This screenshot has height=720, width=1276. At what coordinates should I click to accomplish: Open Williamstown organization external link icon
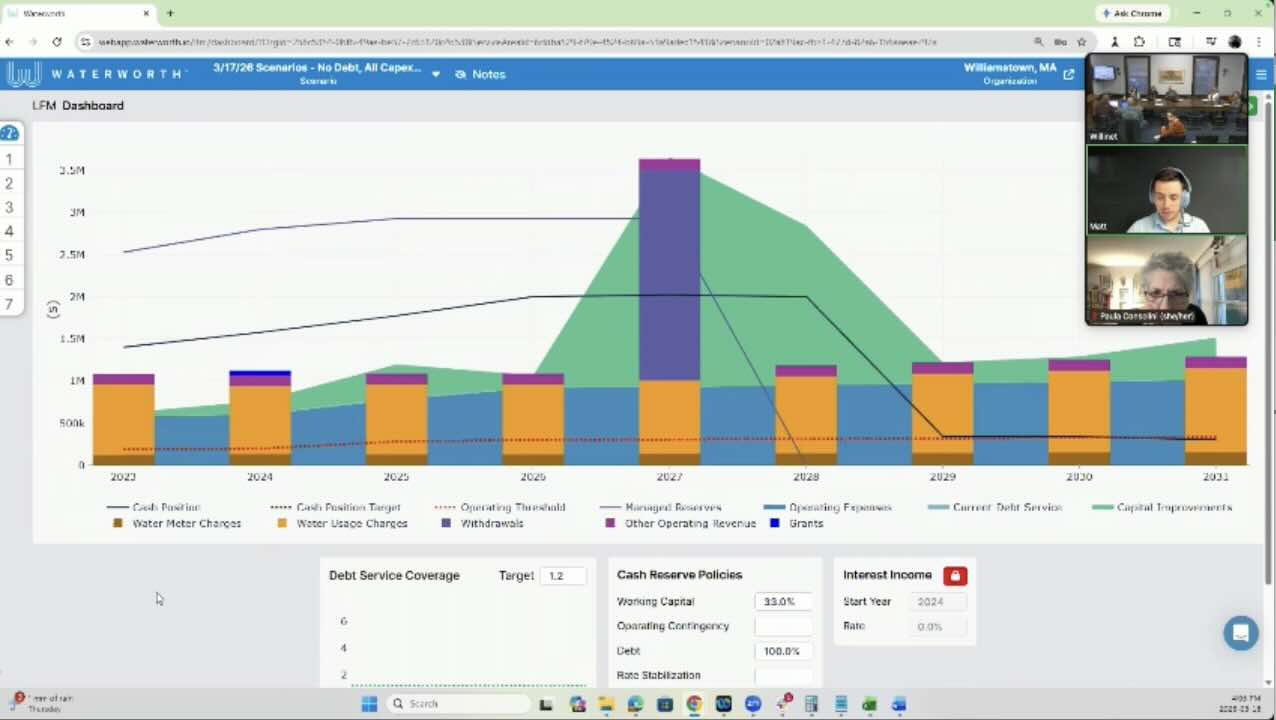pyautogui.click(x=1068, y=74)
